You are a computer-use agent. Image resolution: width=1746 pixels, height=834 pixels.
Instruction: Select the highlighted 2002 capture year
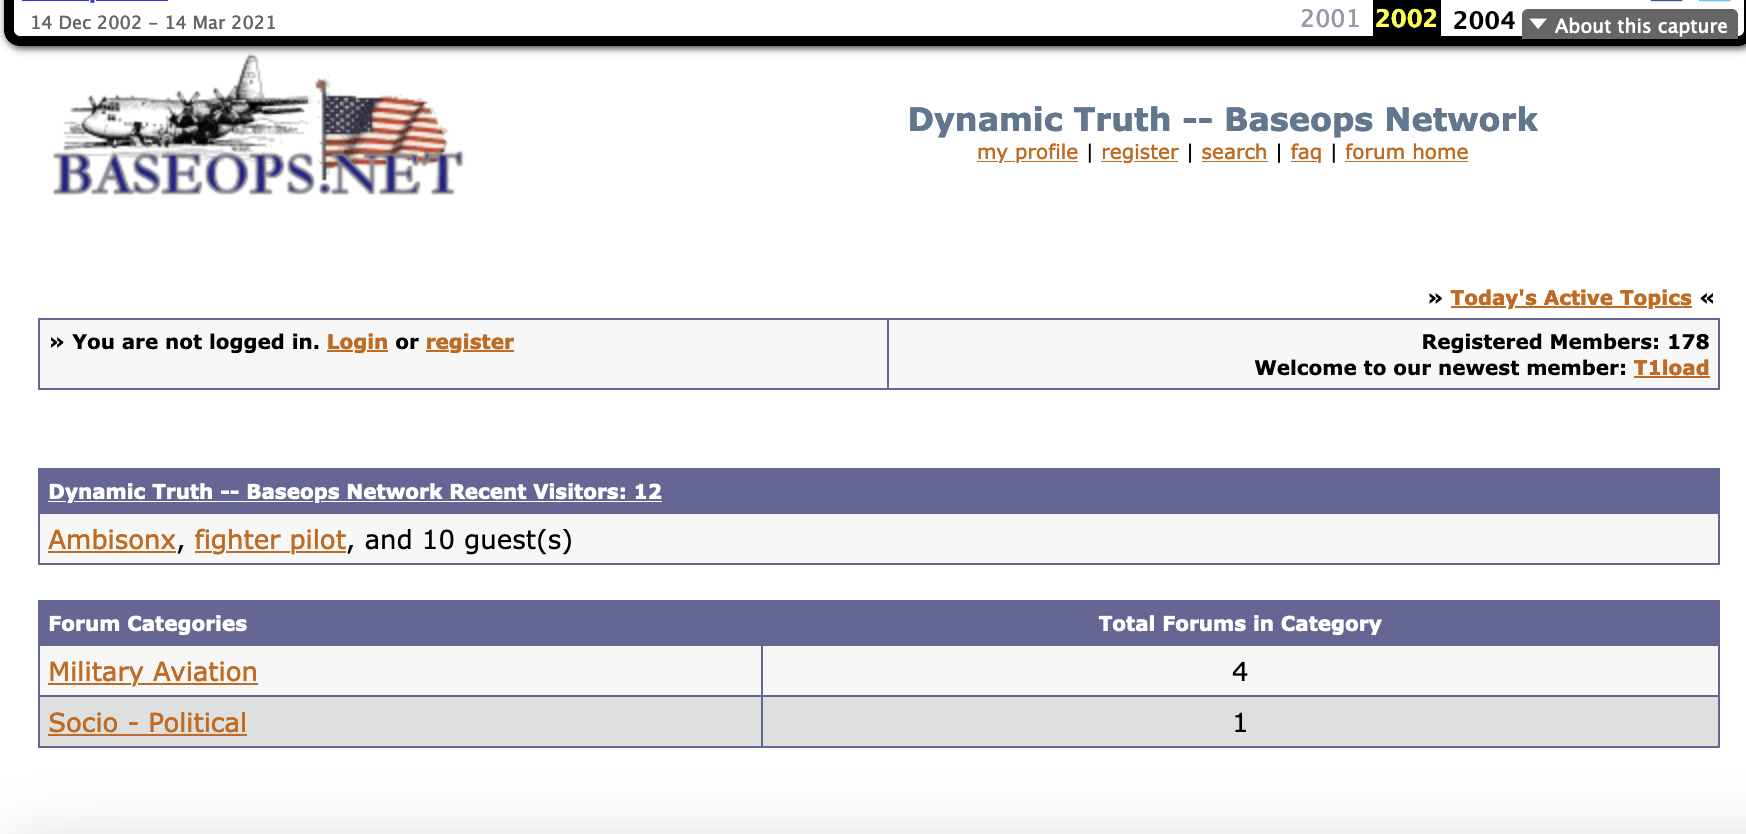1406,19
